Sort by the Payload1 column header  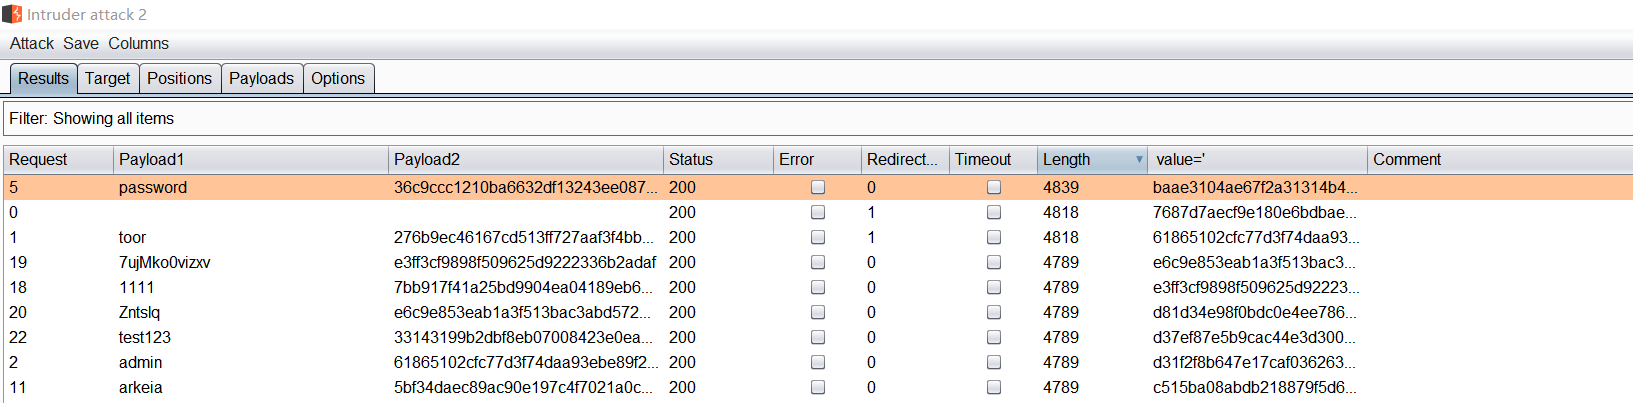coord(250,159)
